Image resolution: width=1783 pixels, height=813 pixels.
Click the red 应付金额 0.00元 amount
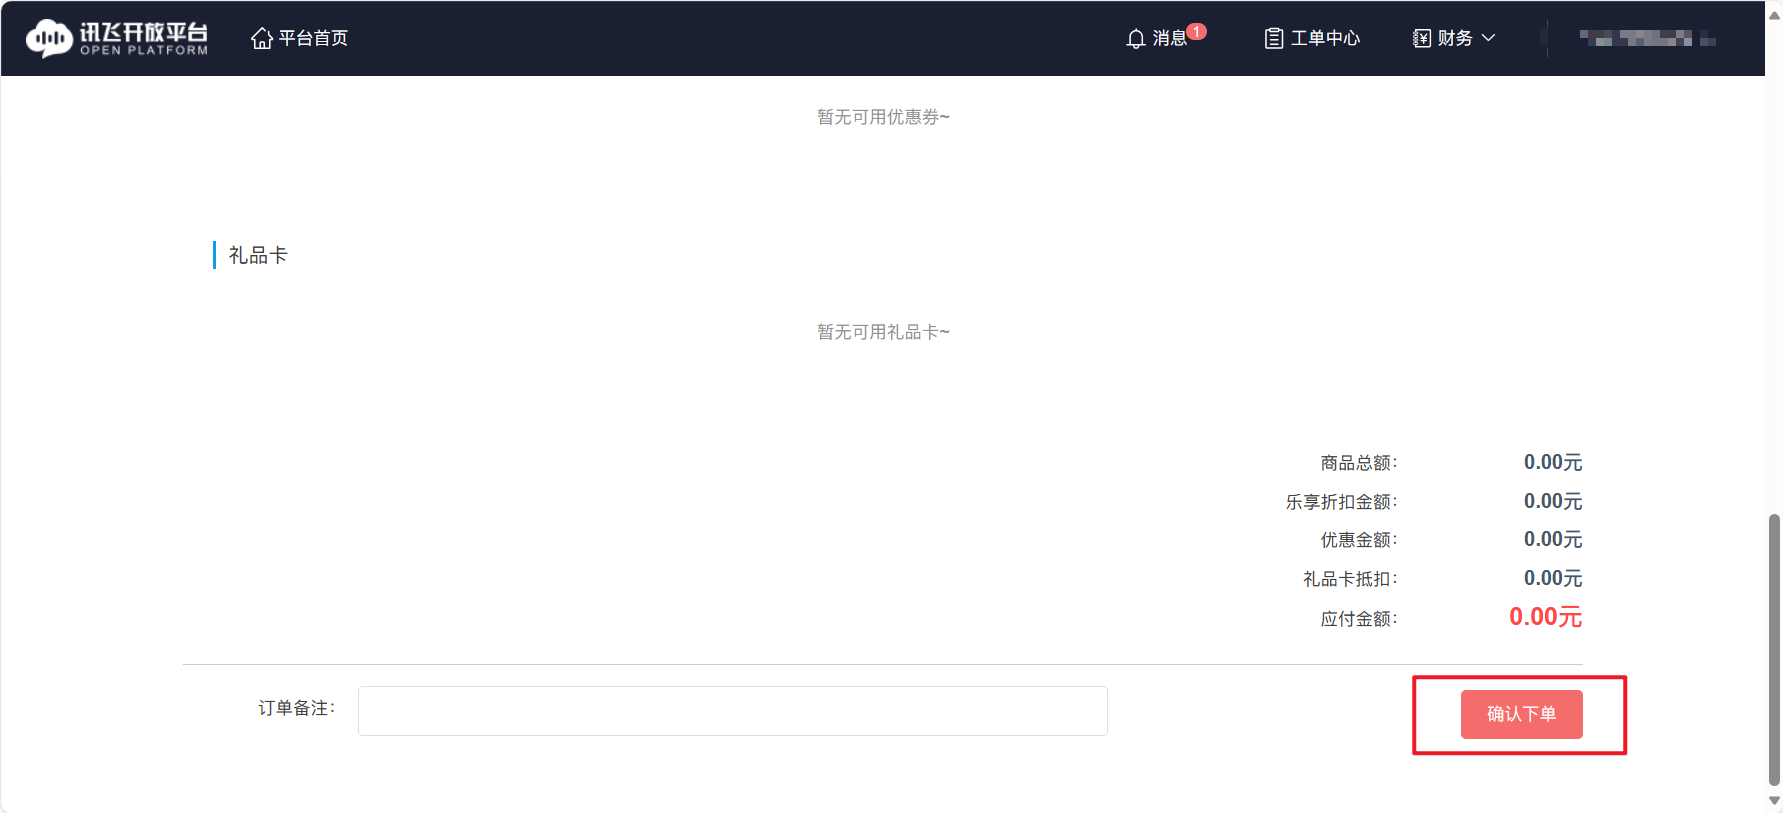click(x=1545, y=617)
